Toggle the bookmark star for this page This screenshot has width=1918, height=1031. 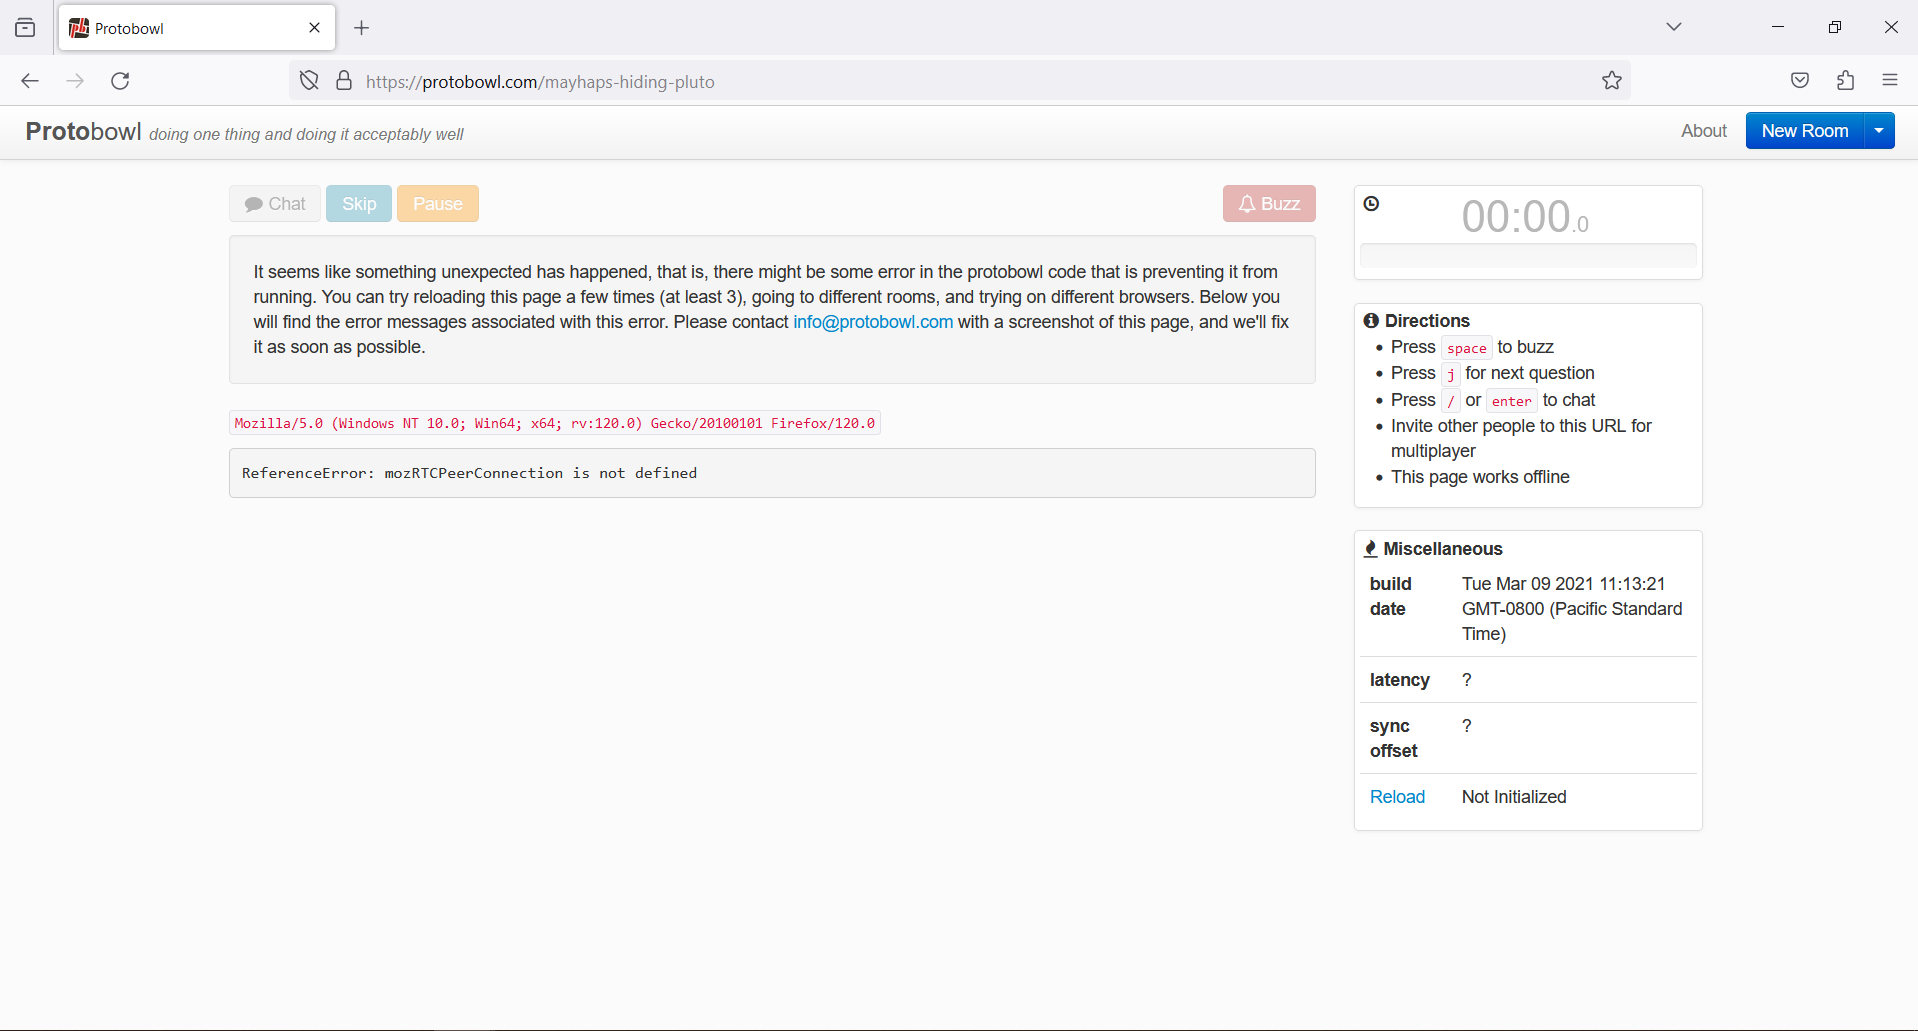pyautogui.click(x=1611, y=80)
